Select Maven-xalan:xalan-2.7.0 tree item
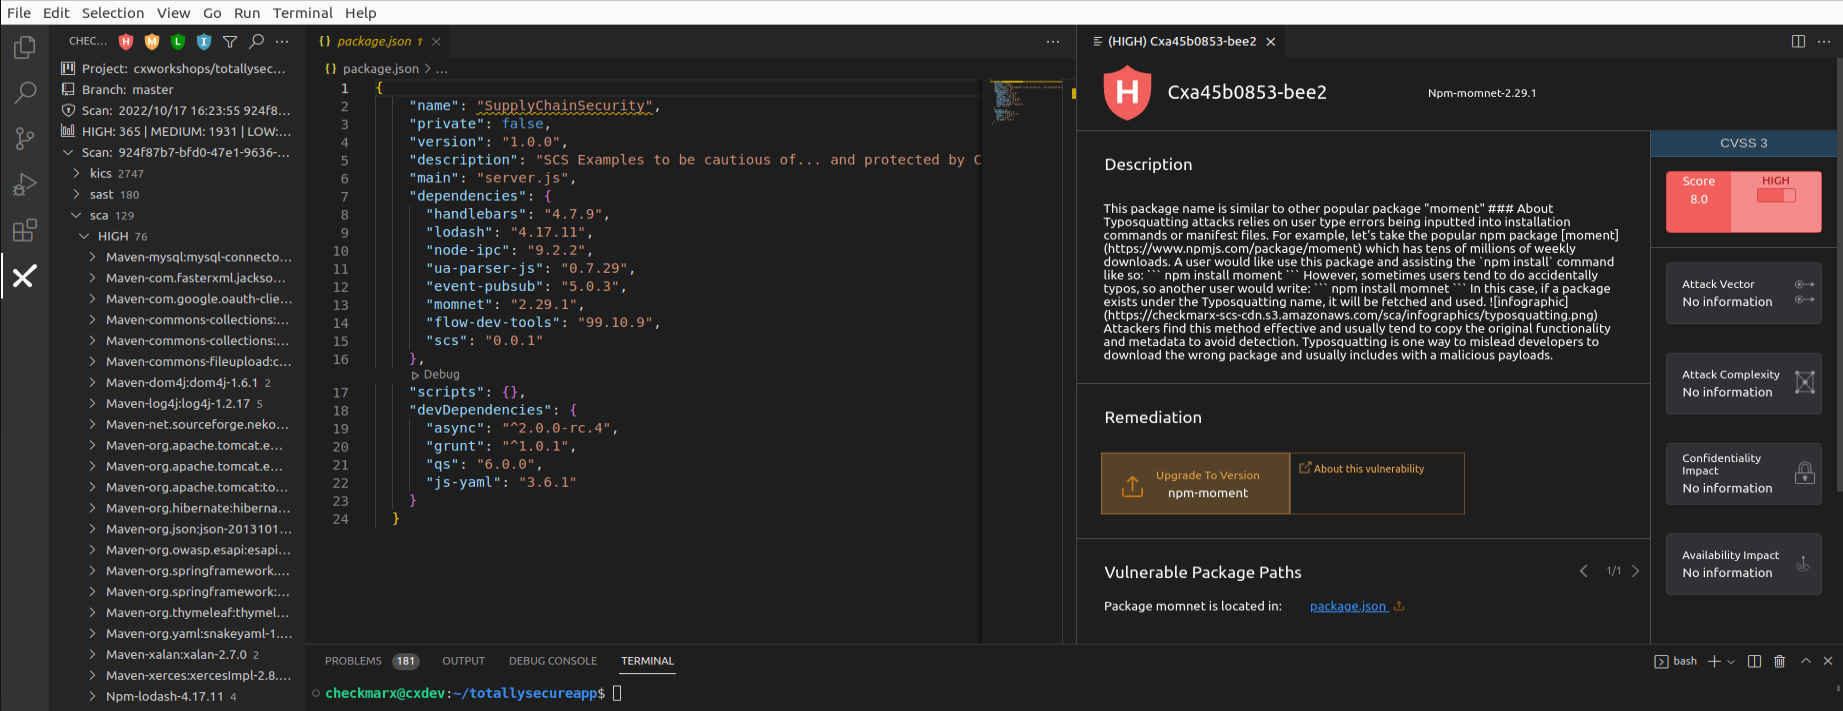 [x=177, y=654]
